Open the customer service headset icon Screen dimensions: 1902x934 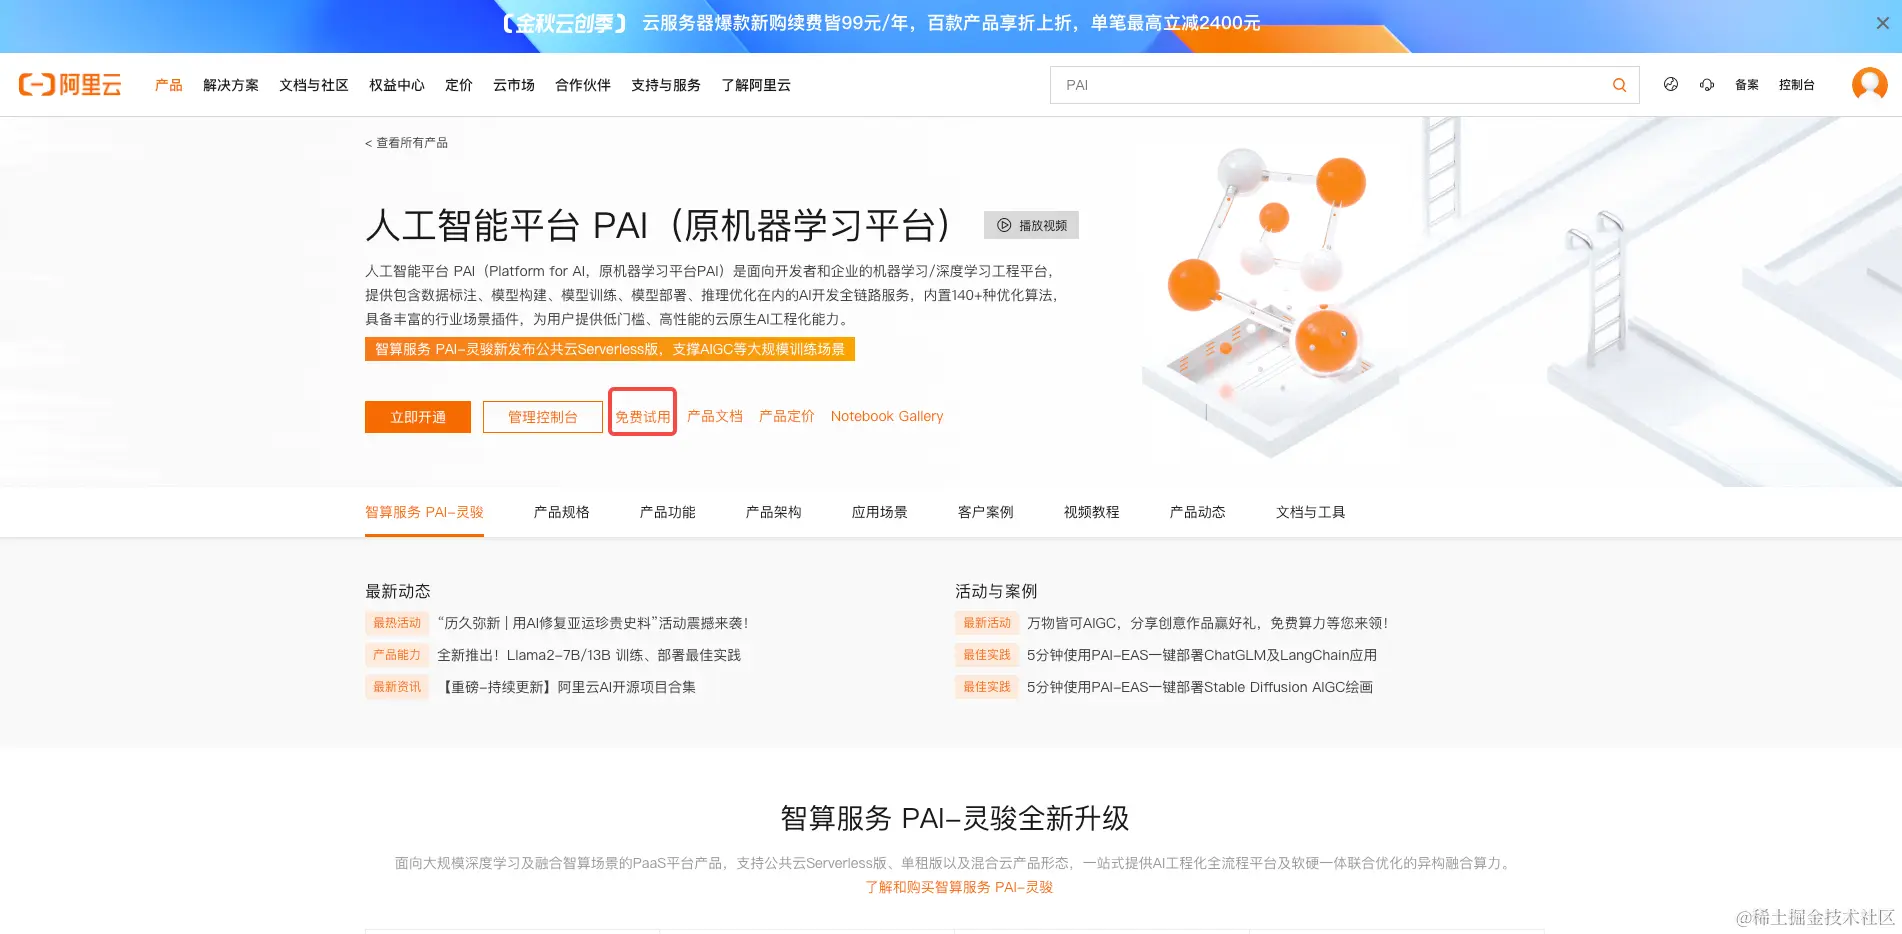coord(1707,85)
